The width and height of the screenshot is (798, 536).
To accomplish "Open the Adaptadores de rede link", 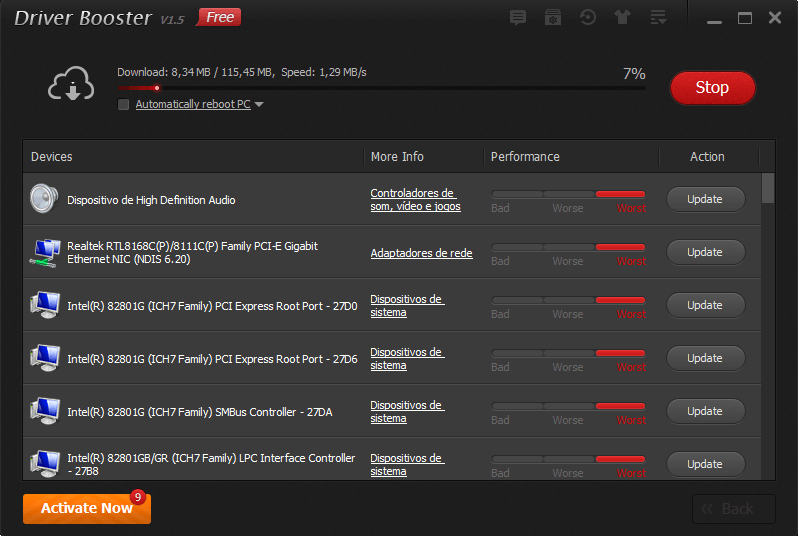I will click(421, 253).
